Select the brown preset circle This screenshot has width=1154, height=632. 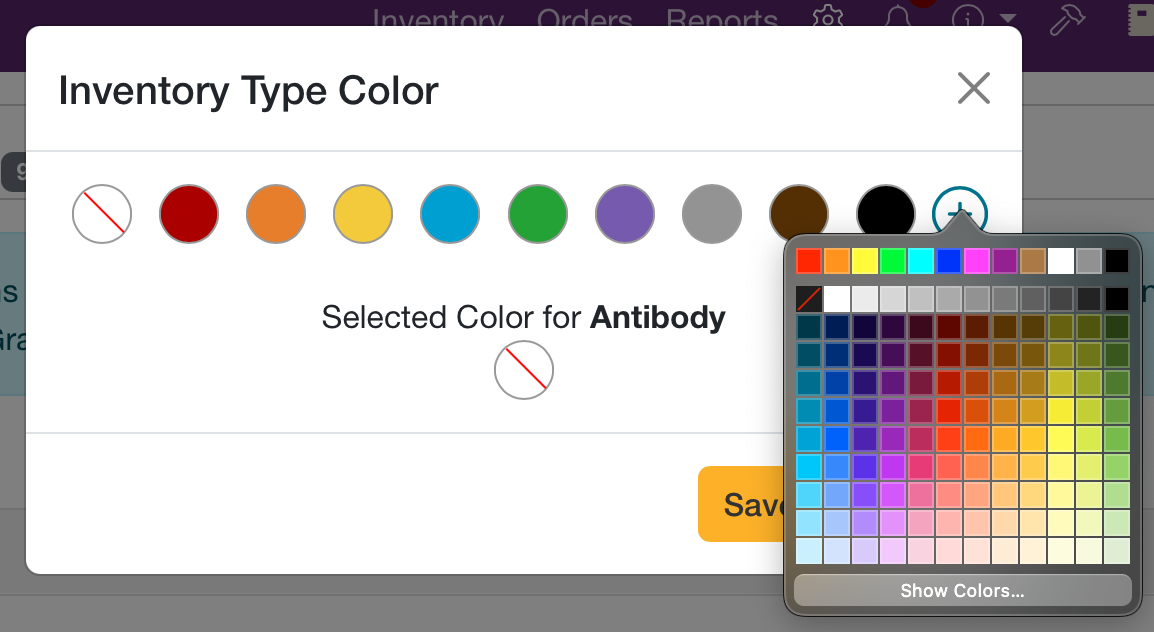[798, 213]
